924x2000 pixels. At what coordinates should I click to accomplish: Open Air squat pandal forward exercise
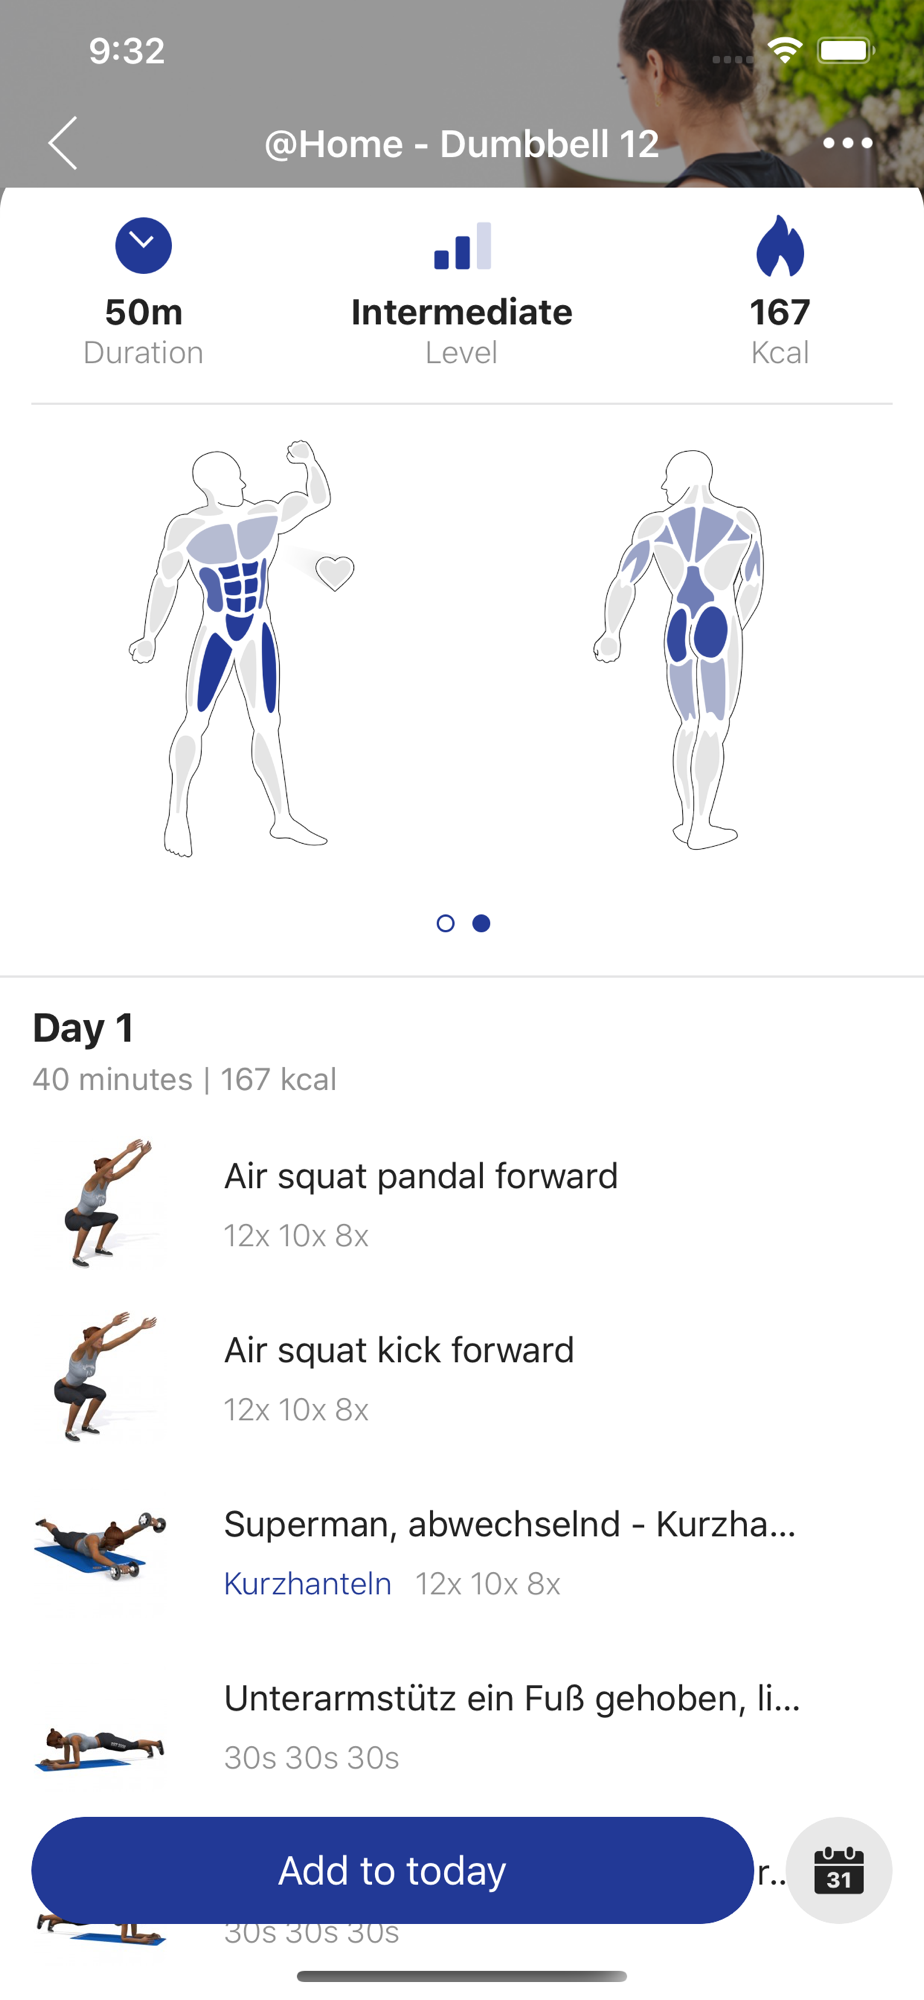tap(462, 1203)
